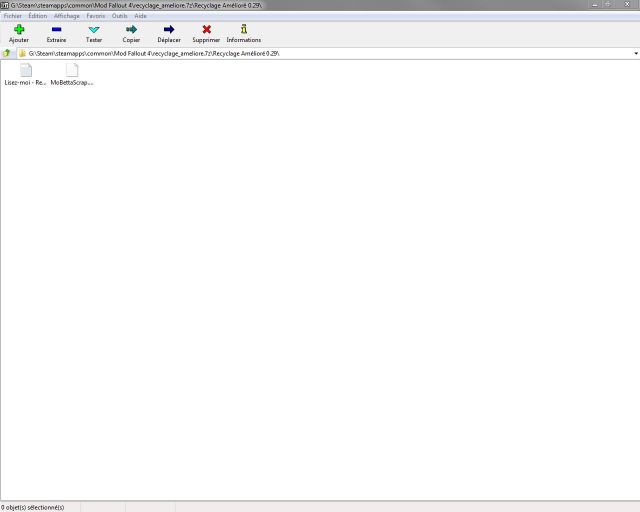Screen dimensions: 640x512
Task: Click the Ajouter green plus icon
Action: click(19, 29)
